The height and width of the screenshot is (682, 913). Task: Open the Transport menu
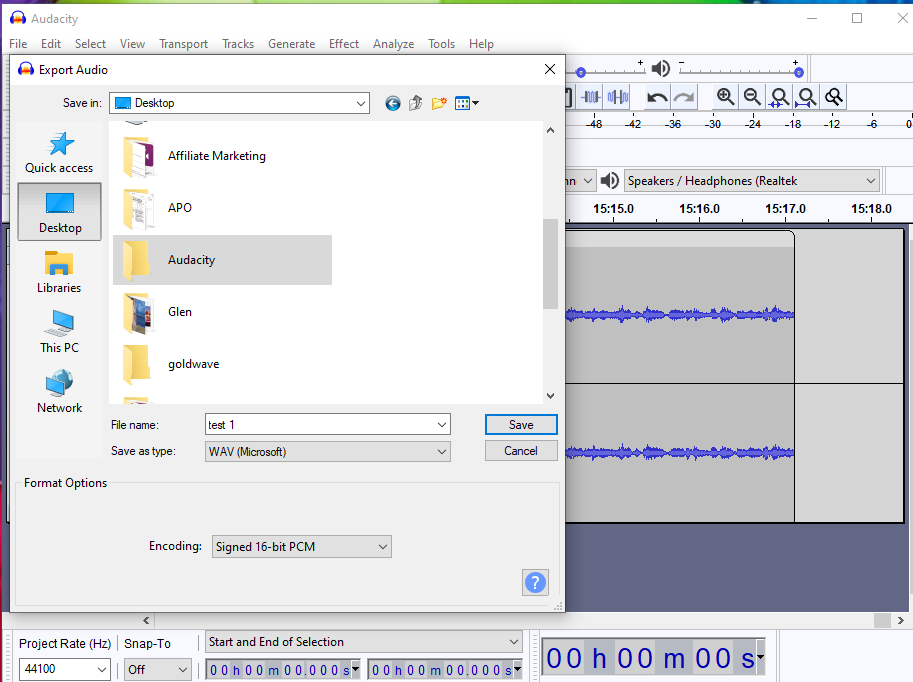click(x=183, y=44)
